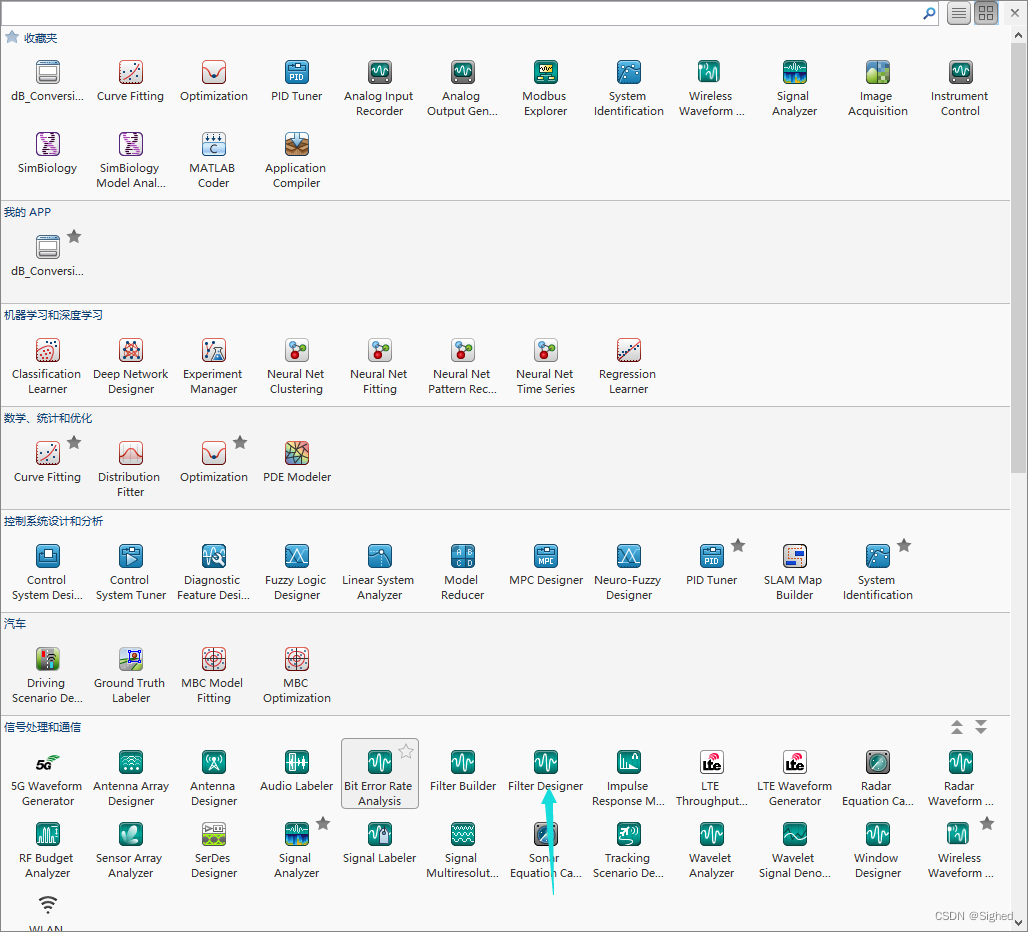Launch 5G Waveform Generator app

tap(47, 778)
